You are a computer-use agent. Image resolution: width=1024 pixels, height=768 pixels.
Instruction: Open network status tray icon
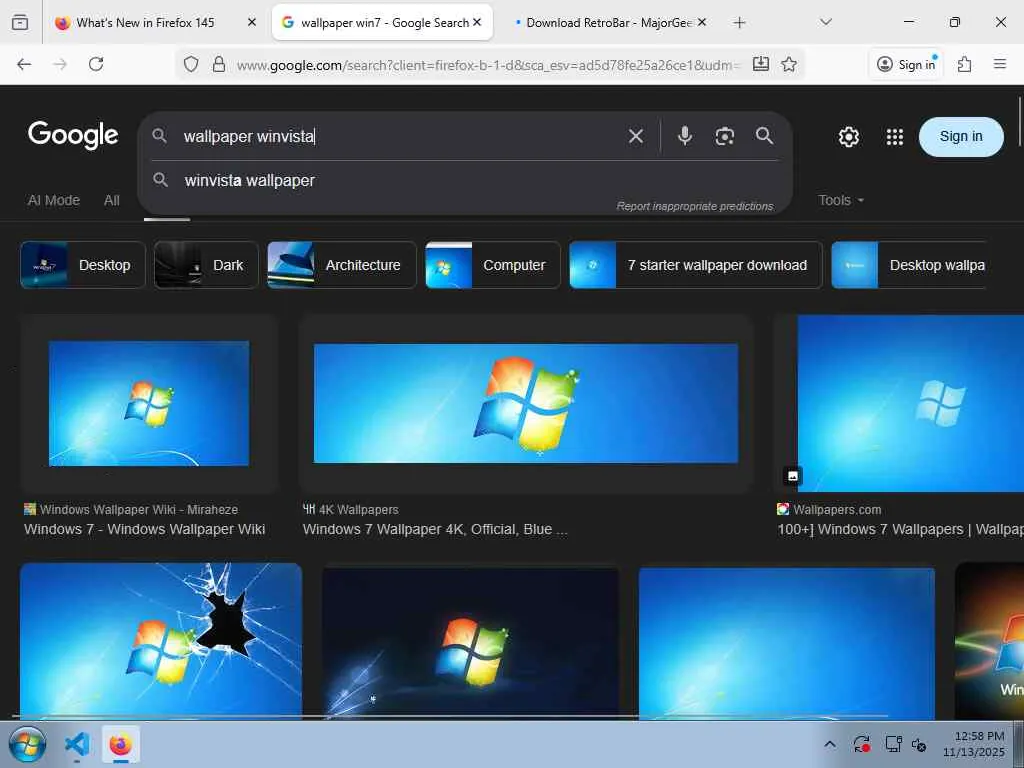(893, 744)
